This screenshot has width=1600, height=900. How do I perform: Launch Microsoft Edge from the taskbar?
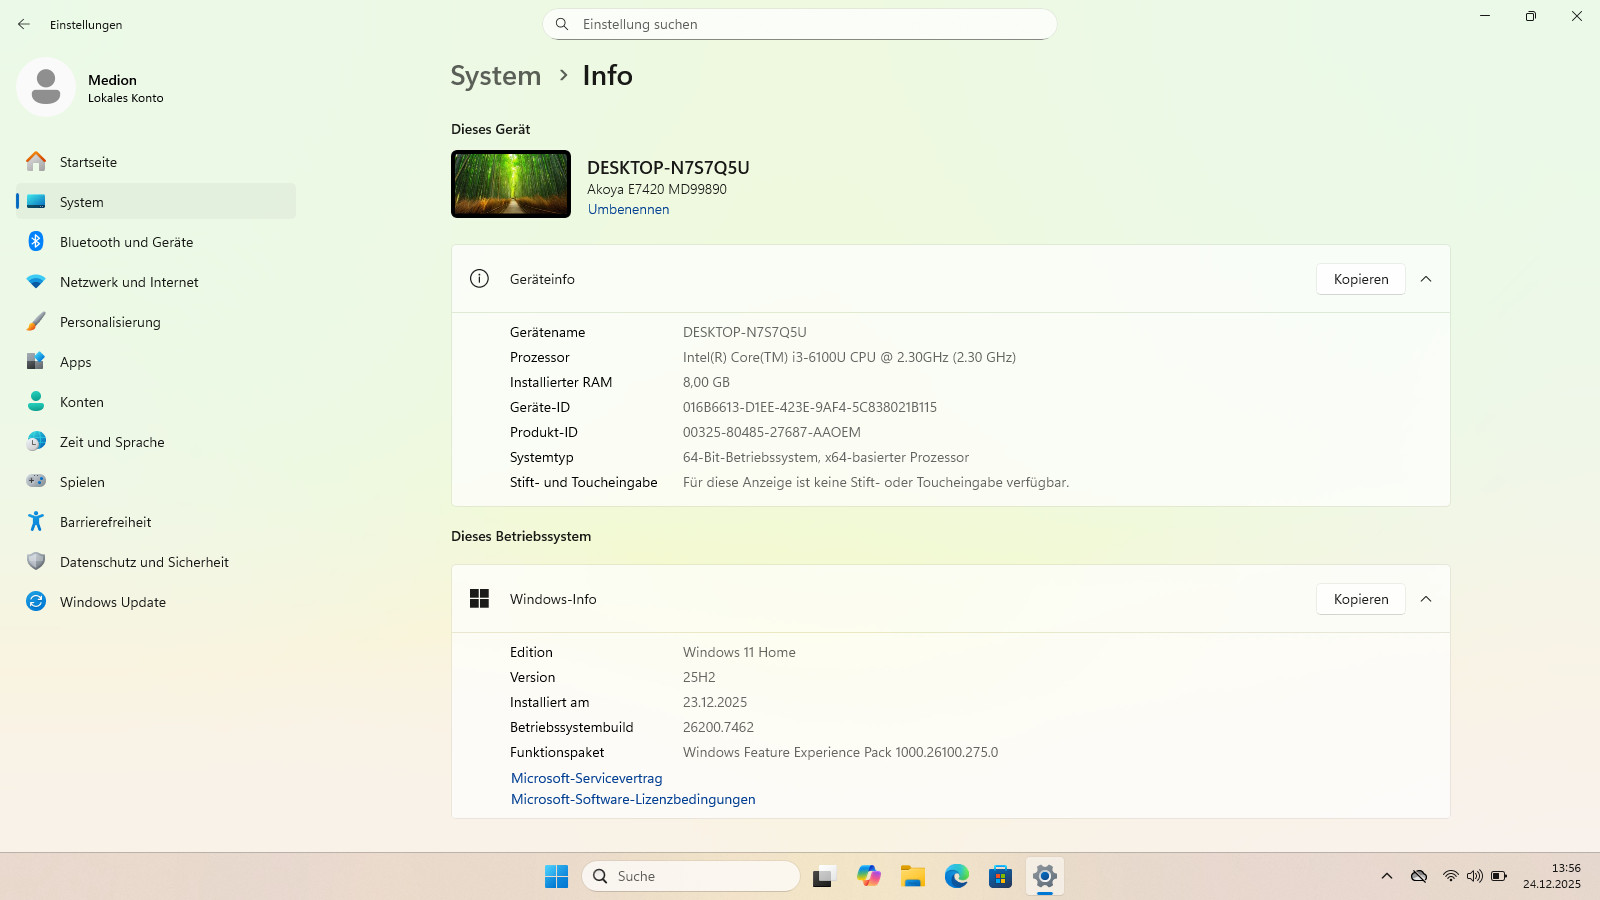pos(957,876)
